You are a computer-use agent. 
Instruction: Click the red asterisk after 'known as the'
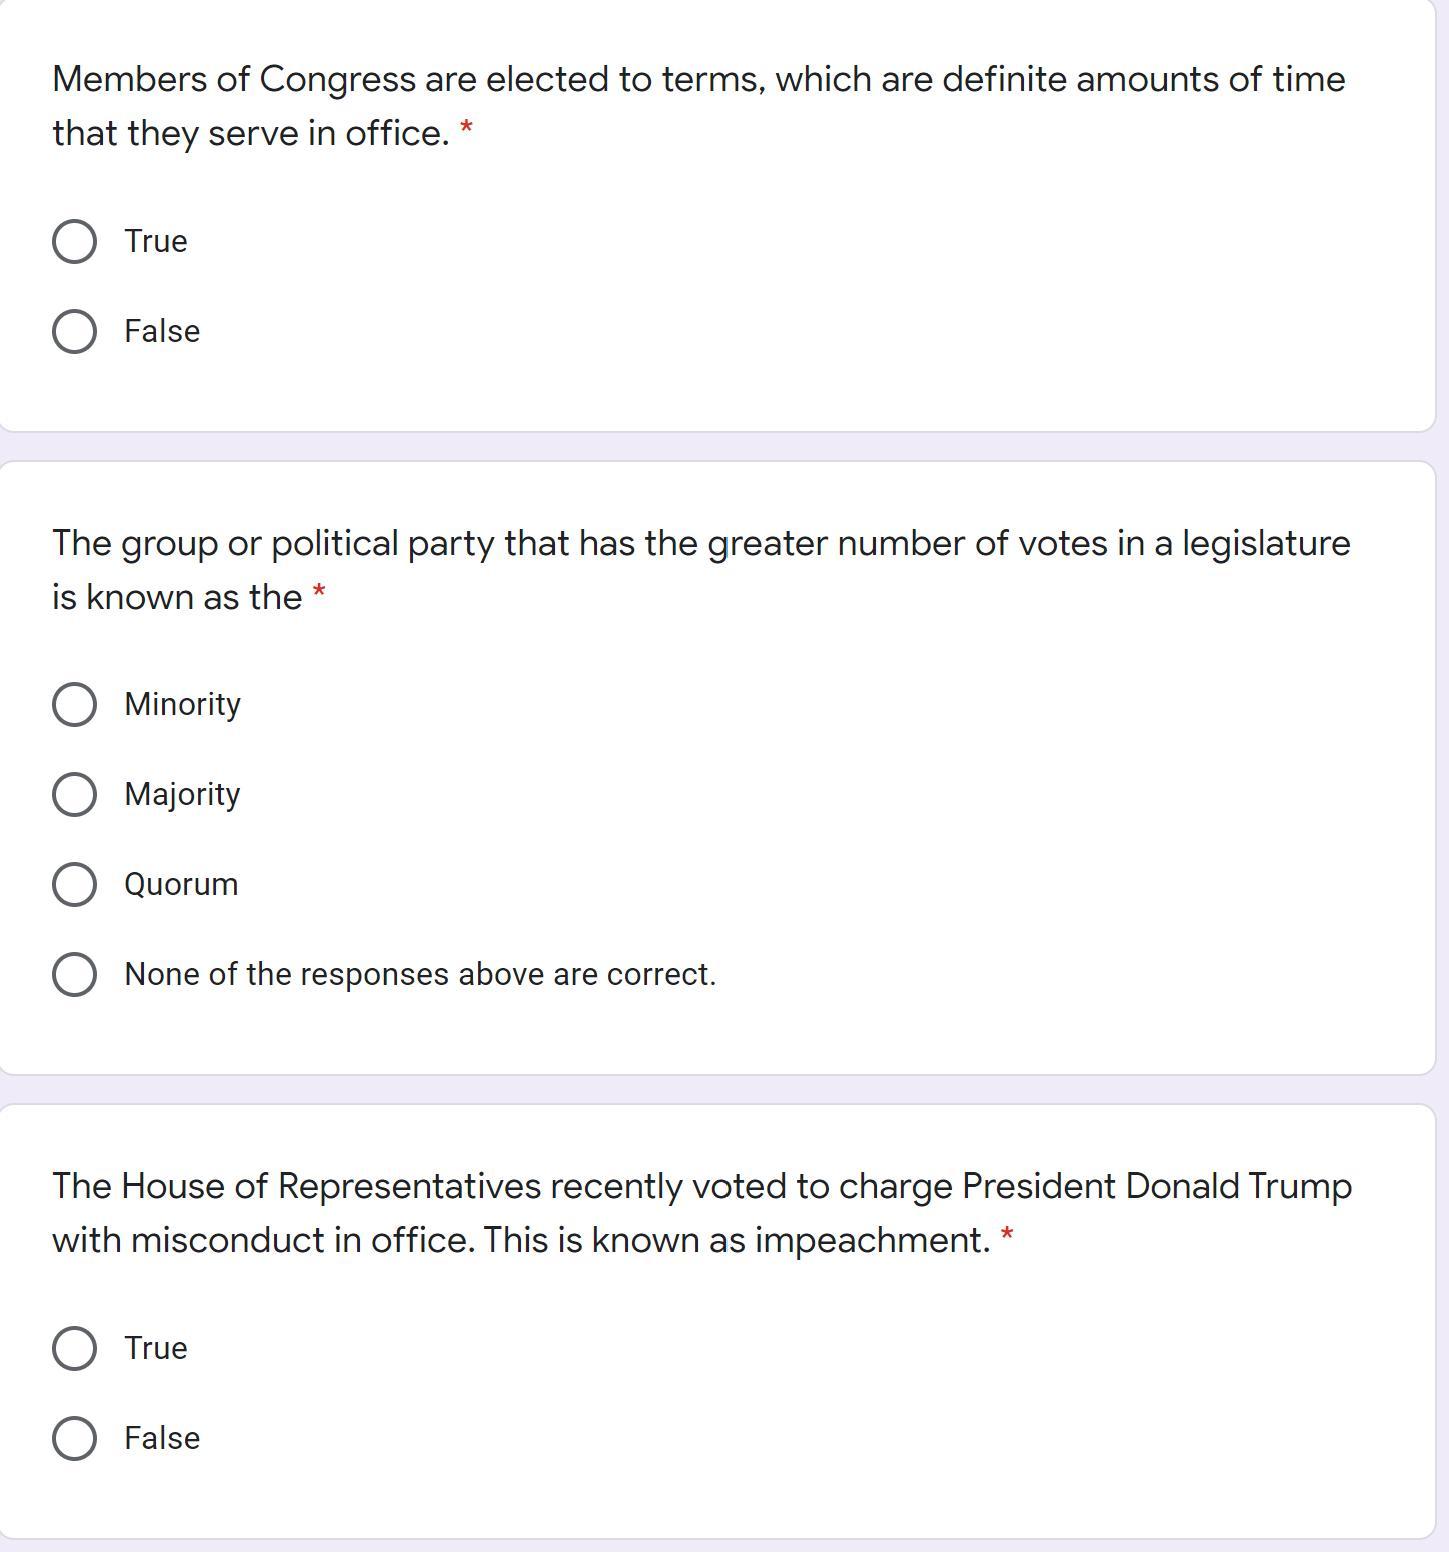pos(319,594)
